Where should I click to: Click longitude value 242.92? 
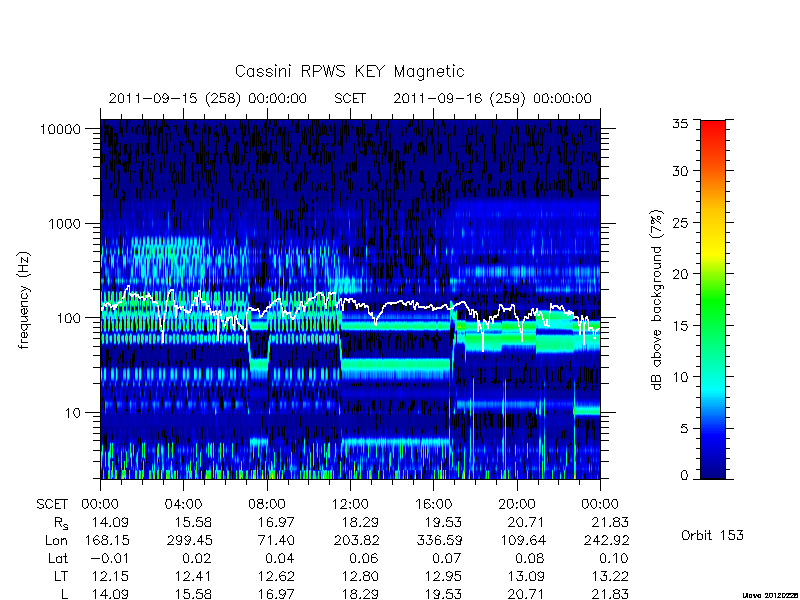click(607, 540)
